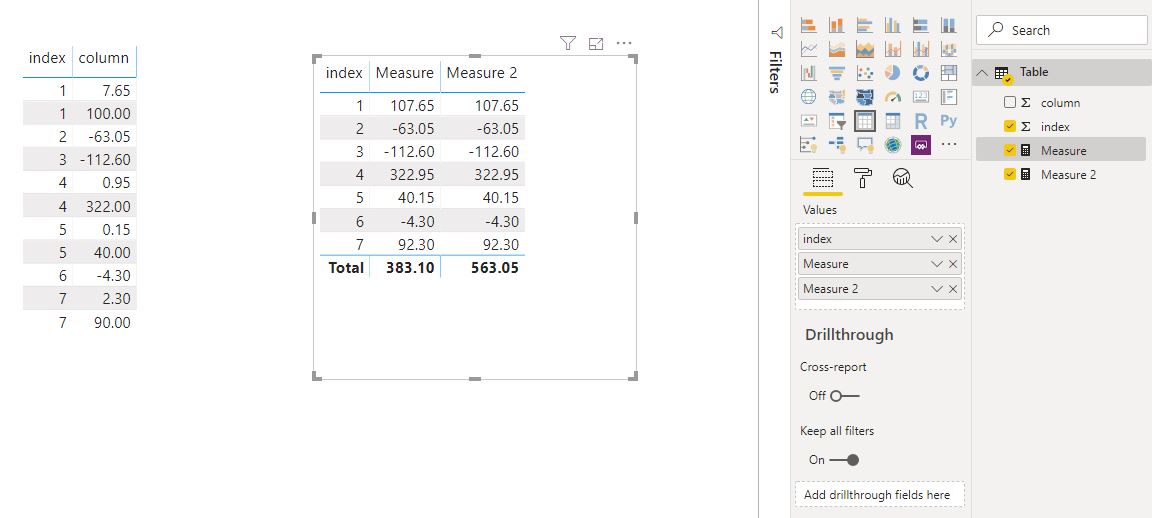This screenshot has width=1152, height=518.
Task: Turn on the Cross-report toggle
Action: click(845, 395)
